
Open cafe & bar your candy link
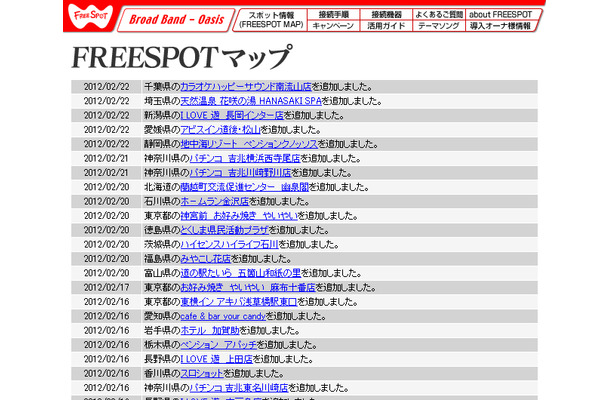click(223, 316)
